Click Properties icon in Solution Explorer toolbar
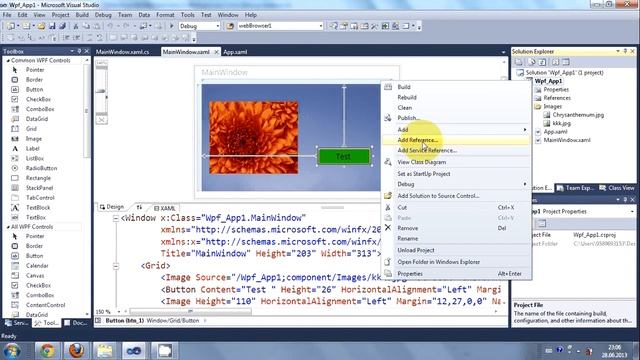640x360 pixels. 519,62
